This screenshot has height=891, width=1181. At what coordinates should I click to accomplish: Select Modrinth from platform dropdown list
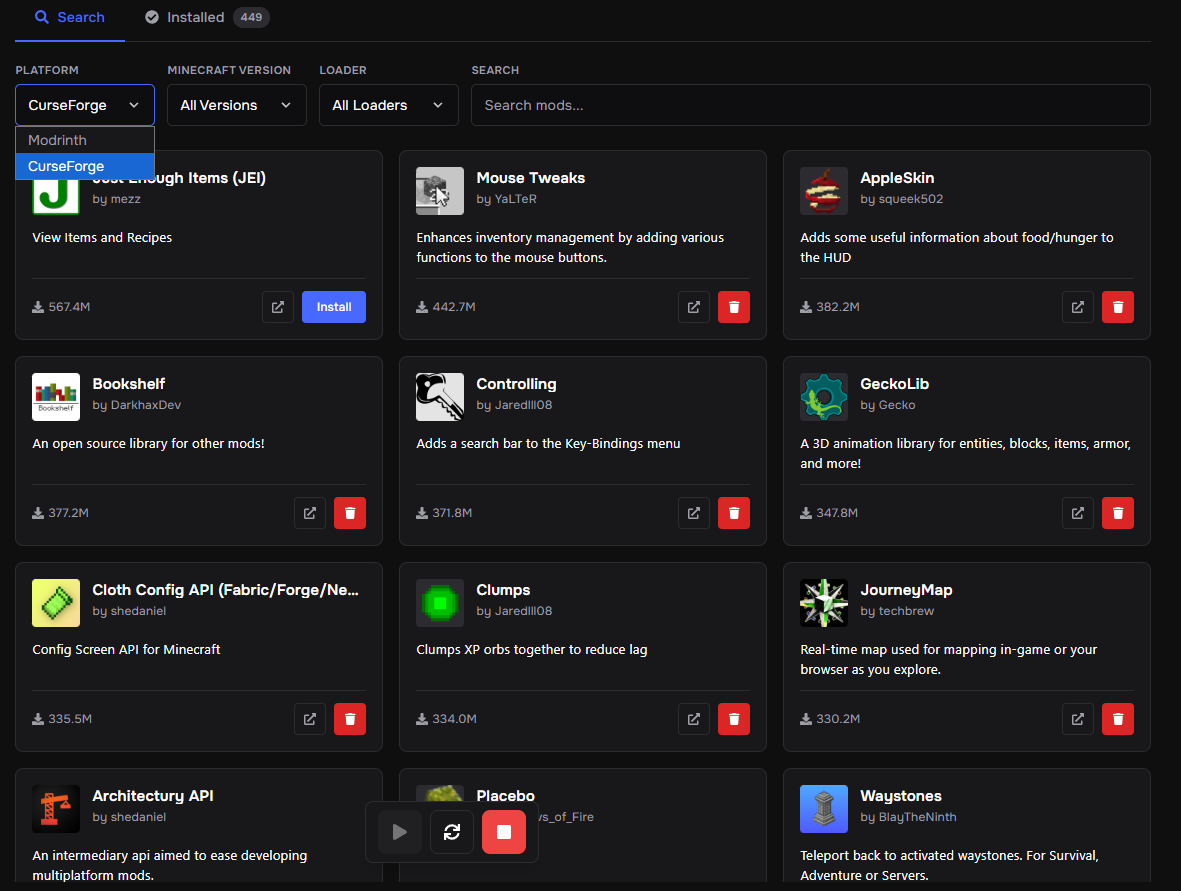click(x=84, y=140)
